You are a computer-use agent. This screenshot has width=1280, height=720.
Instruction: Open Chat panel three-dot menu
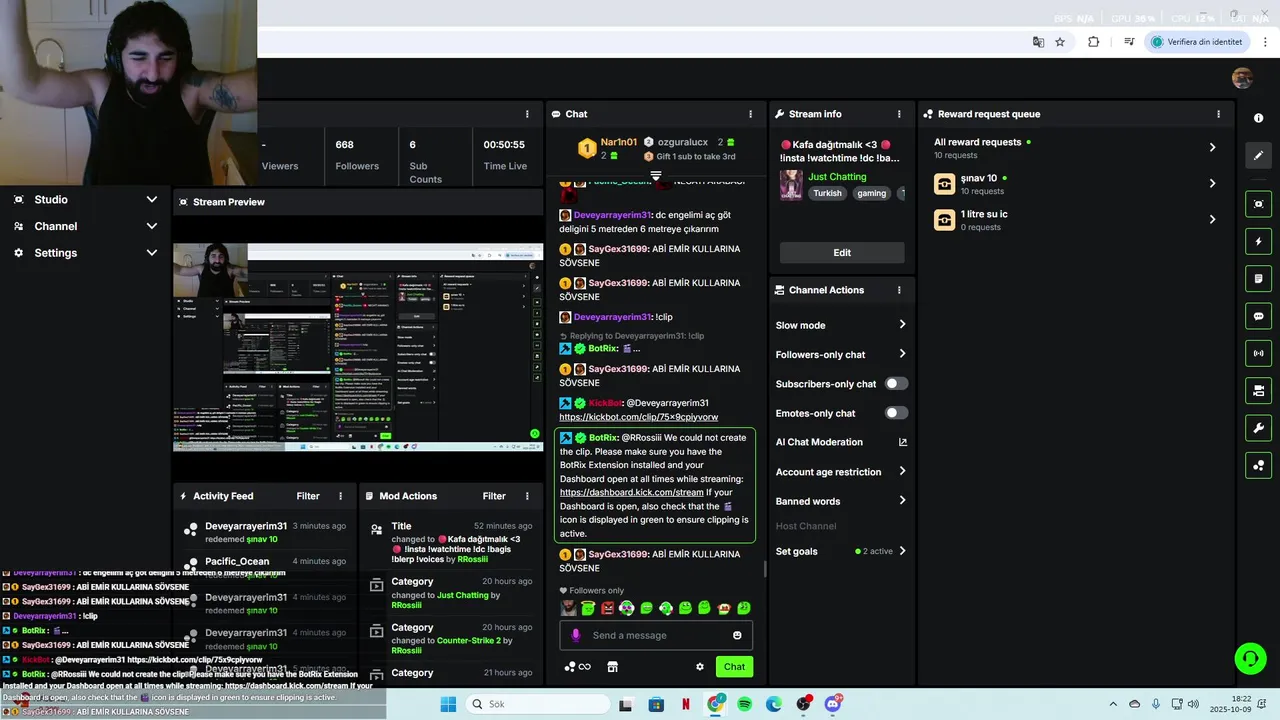(x=750, y=114)
